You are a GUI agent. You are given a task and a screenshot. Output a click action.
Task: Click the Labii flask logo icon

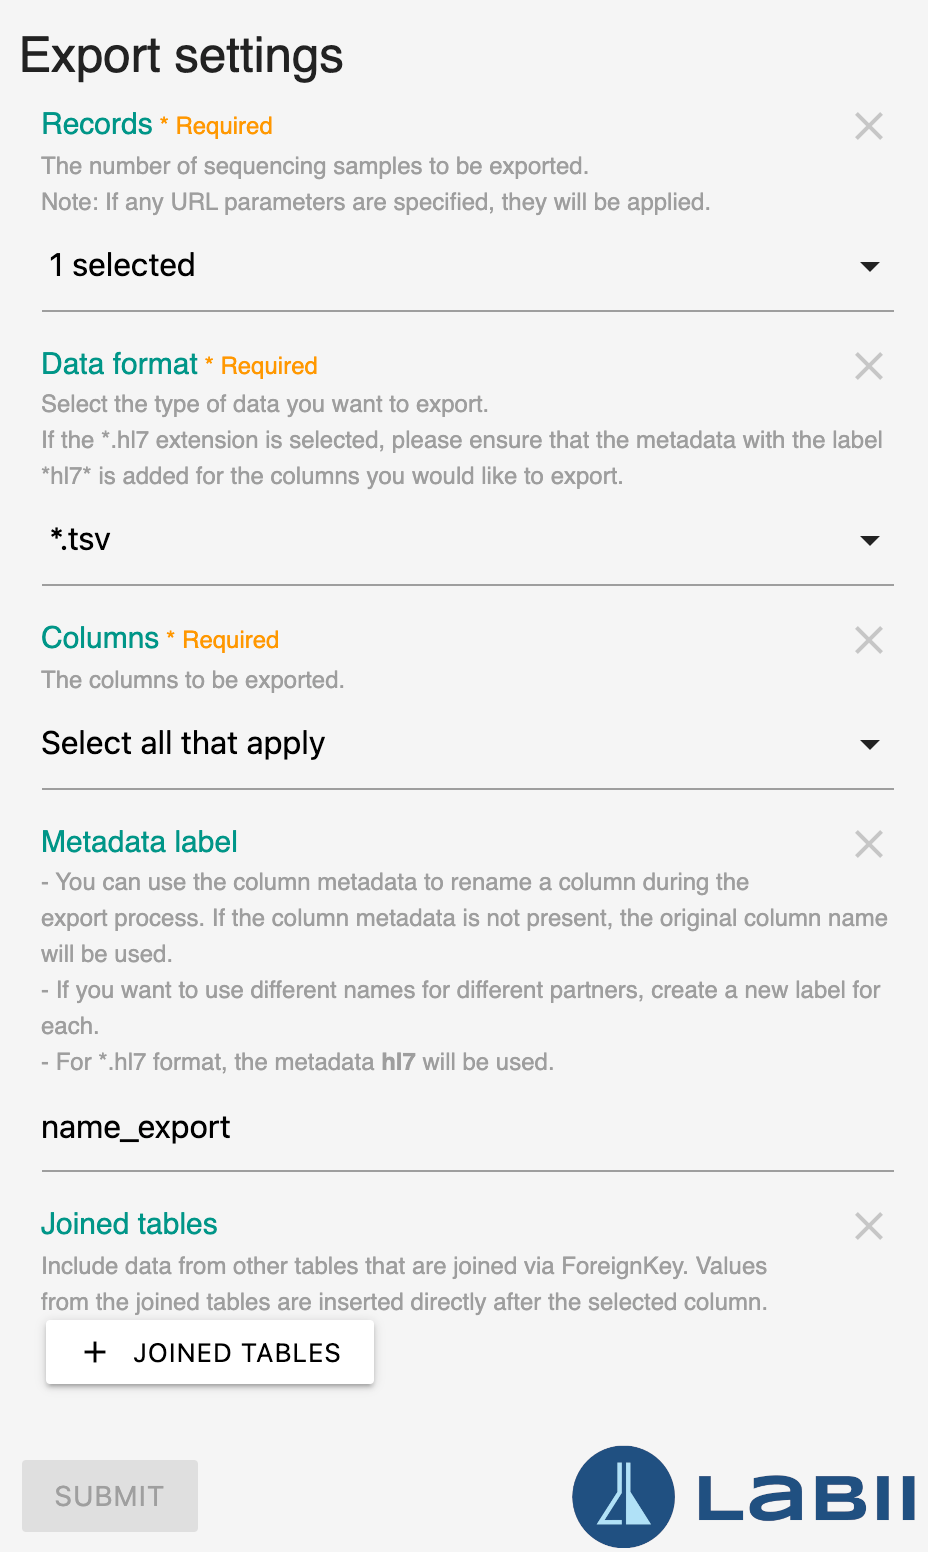pyautogui.click(x=624, y=1497)
